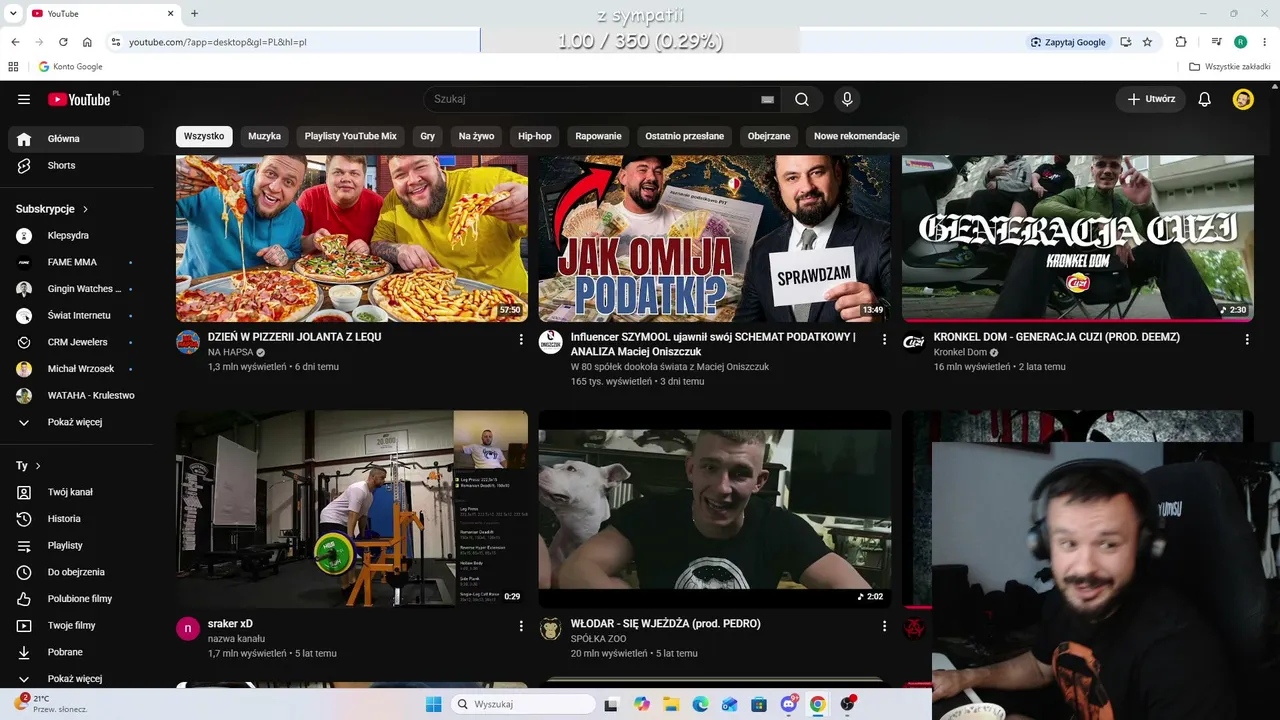This screenshot has width=1280, height=720.
Task: Expand Pokaż więcej under subscriptions
Action: coord(76,422)
